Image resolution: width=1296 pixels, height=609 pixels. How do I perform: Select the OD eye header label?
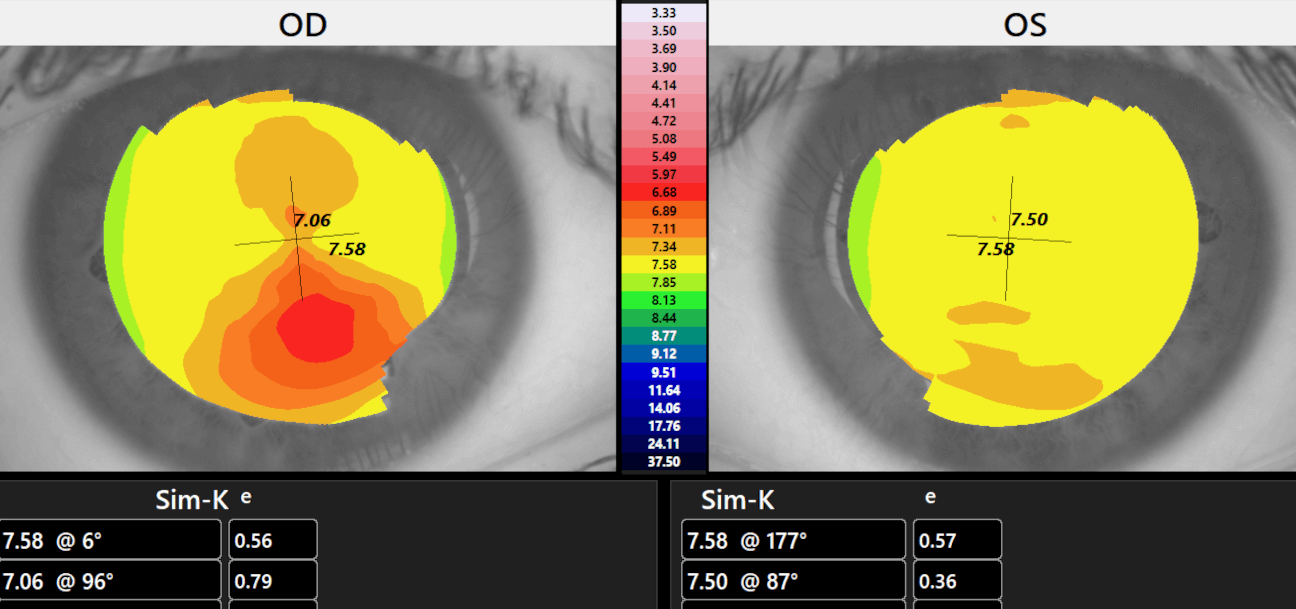pyautogui.click(x=303, y=24)
